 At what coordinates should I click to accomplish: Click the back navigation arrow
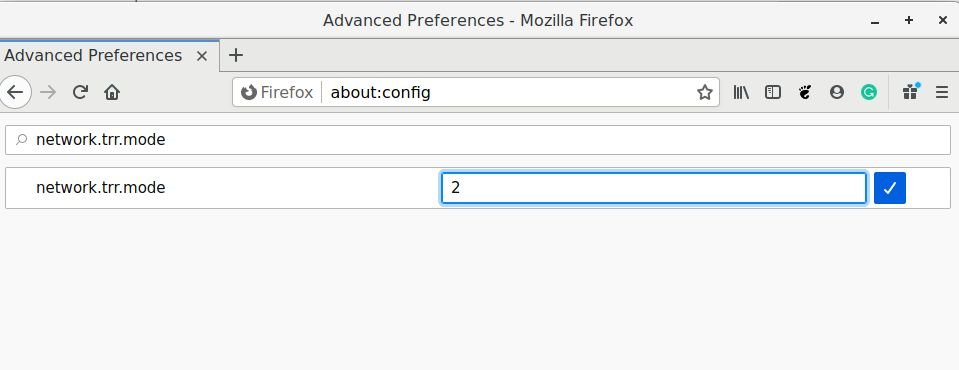pos(15,92)
